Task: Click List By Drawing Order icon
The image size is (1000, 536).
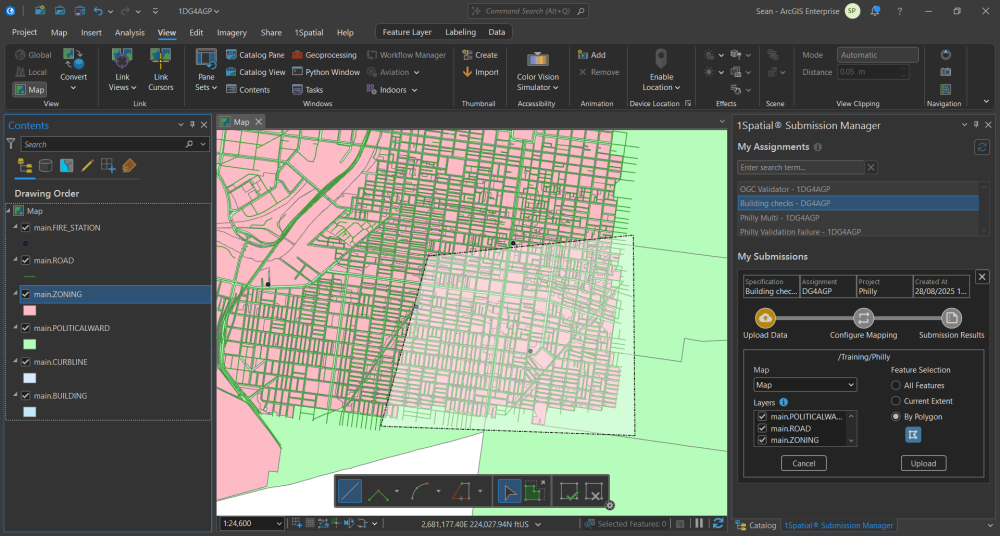Action: (25, 166)
